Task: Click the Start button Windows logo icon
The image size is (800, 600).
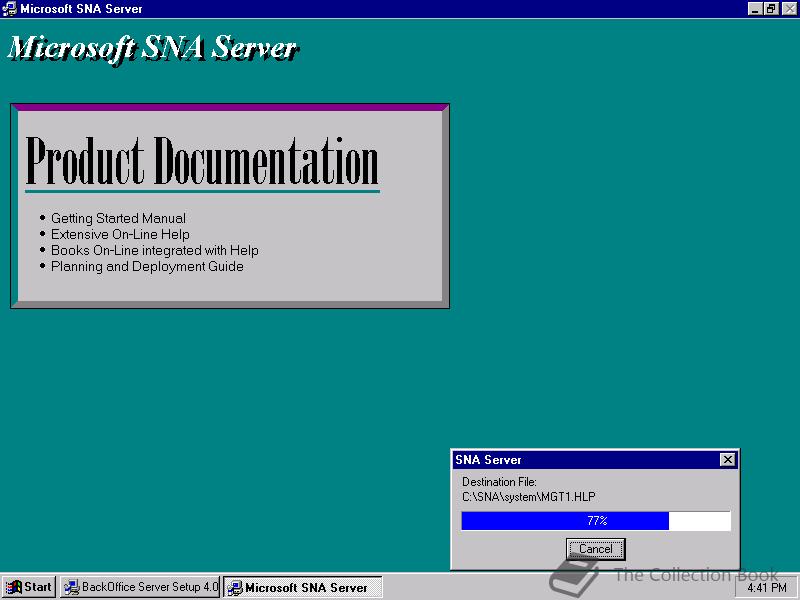Action: coord(14,587)
